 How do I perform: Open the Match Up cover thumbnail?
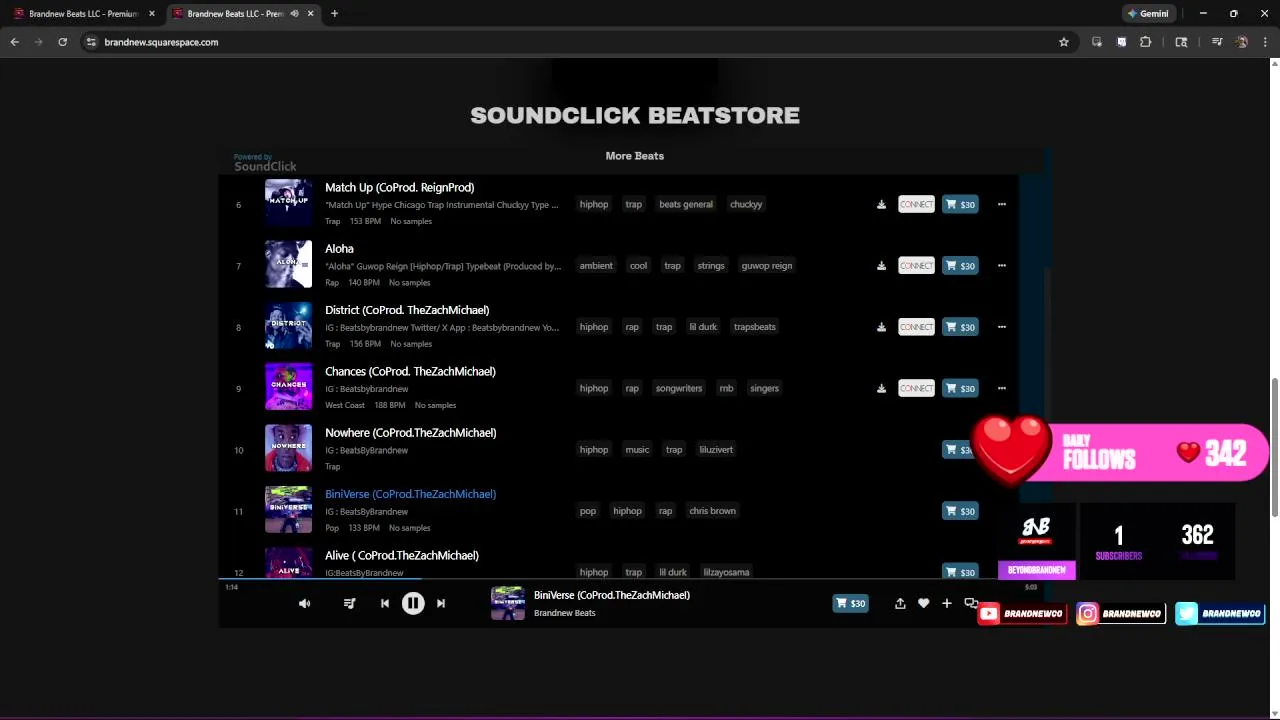coord(288,203)
